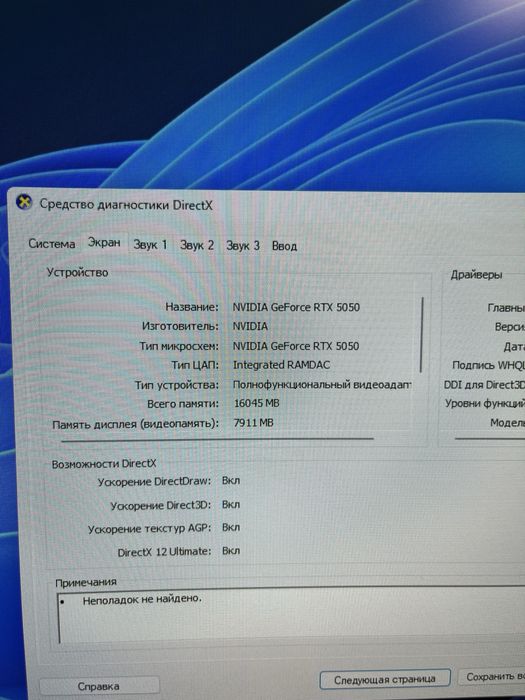This screenshot has height=700, width=525.
Task: Open the Звук 1 tab
Action: pos(150,245)
